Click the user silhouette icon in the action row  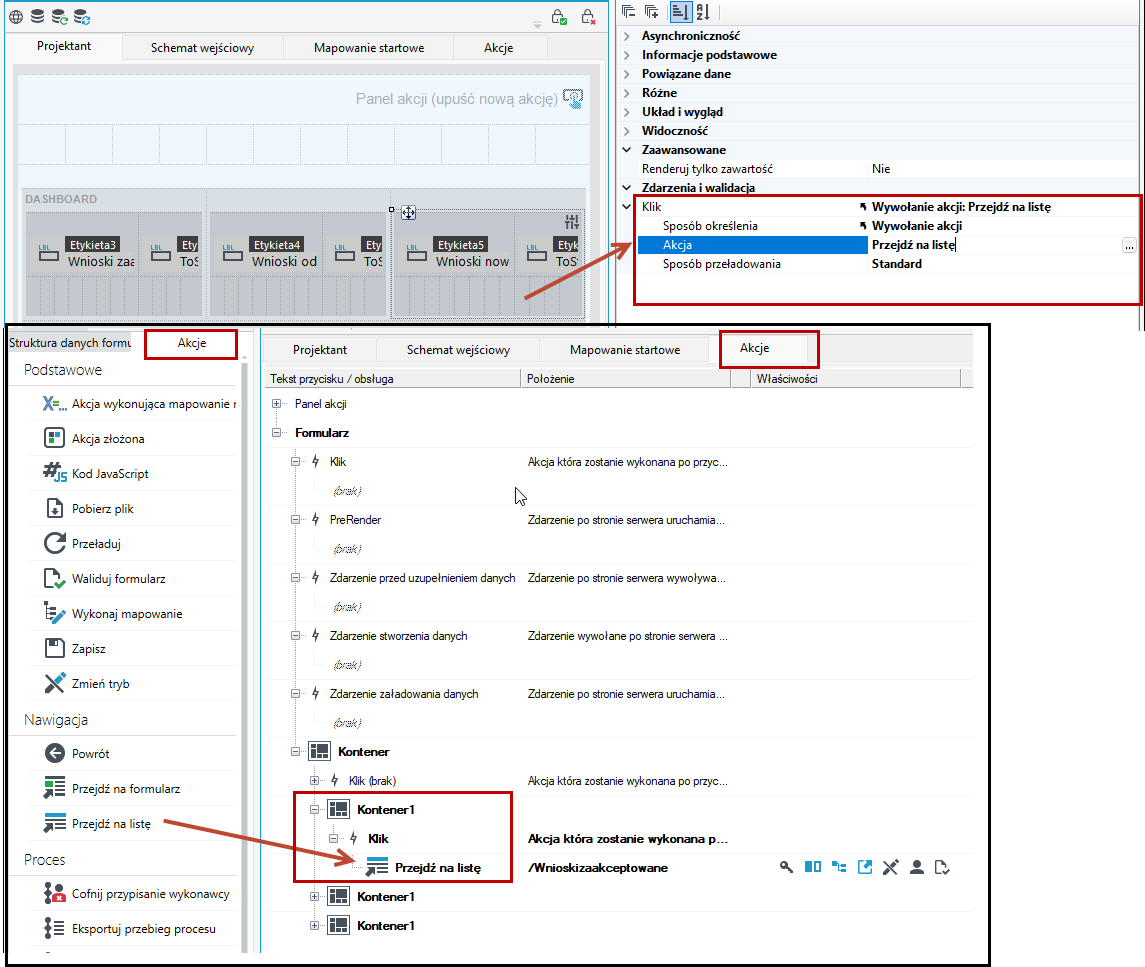click(917, 867)
